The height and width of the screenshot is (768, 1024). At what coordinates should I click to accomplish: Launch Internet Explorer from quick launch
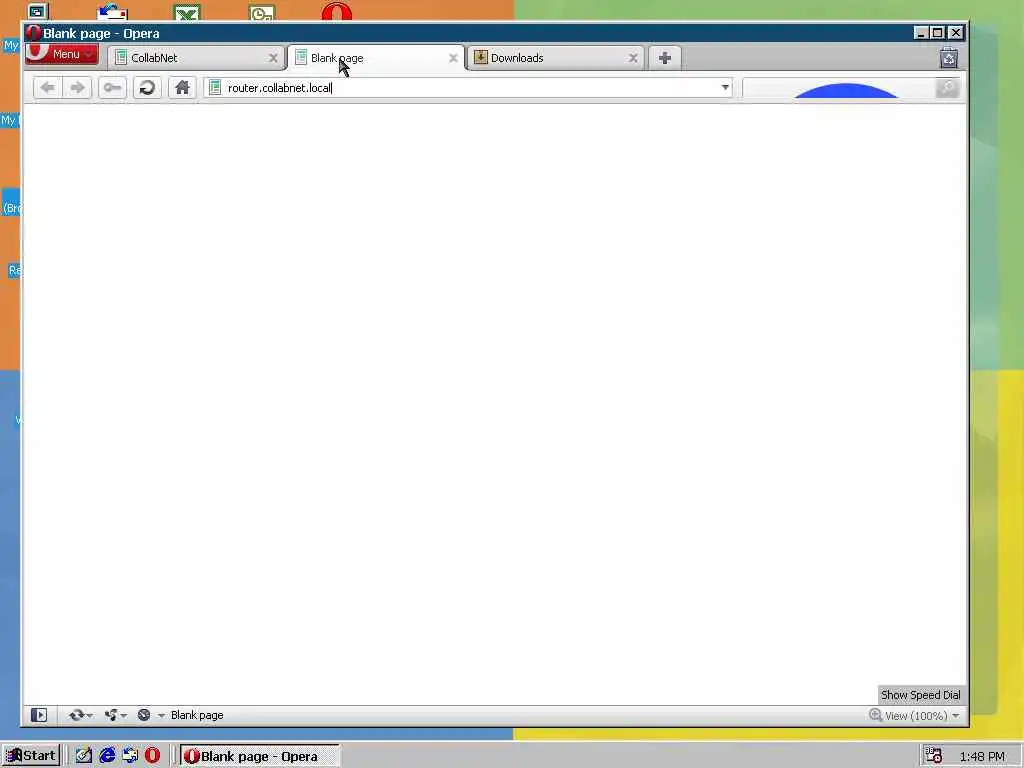click(107, 756)
